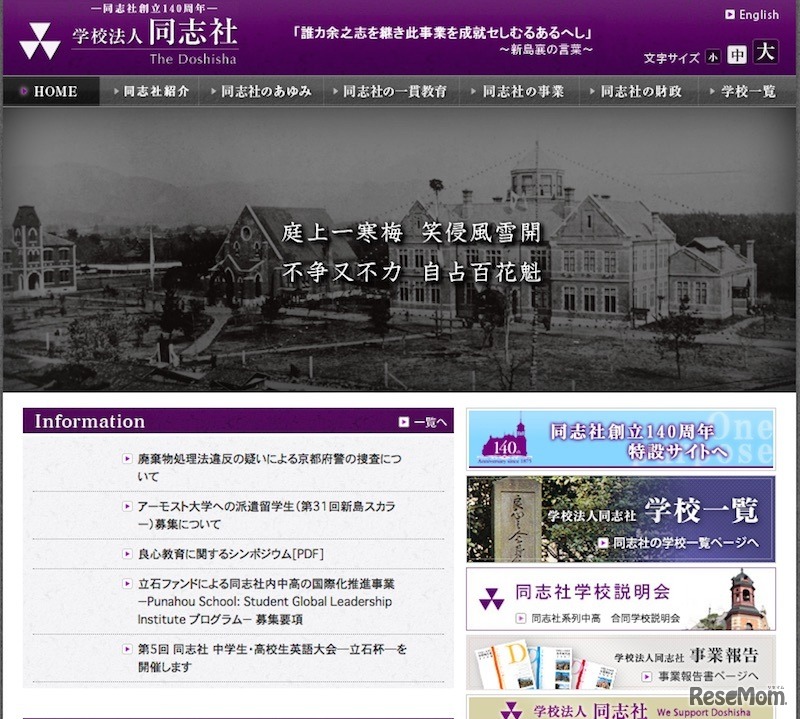This screenshot has width=800, height=719.
Task: Set text size to medium (中)
Action: tap(737, 55)
